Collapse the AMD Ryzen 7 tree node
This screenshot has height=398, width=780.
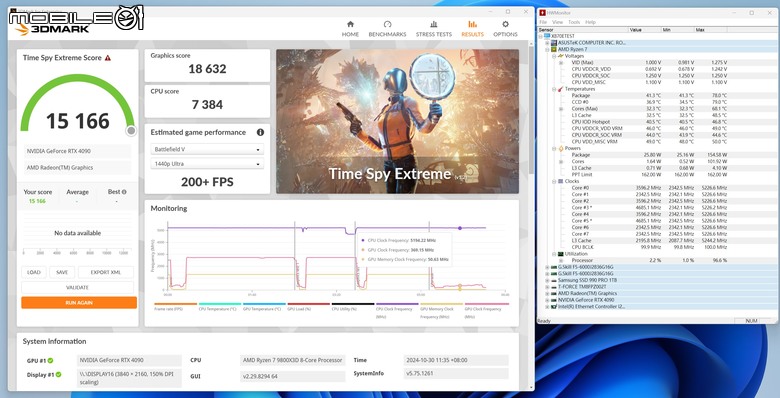click(547, 50)
